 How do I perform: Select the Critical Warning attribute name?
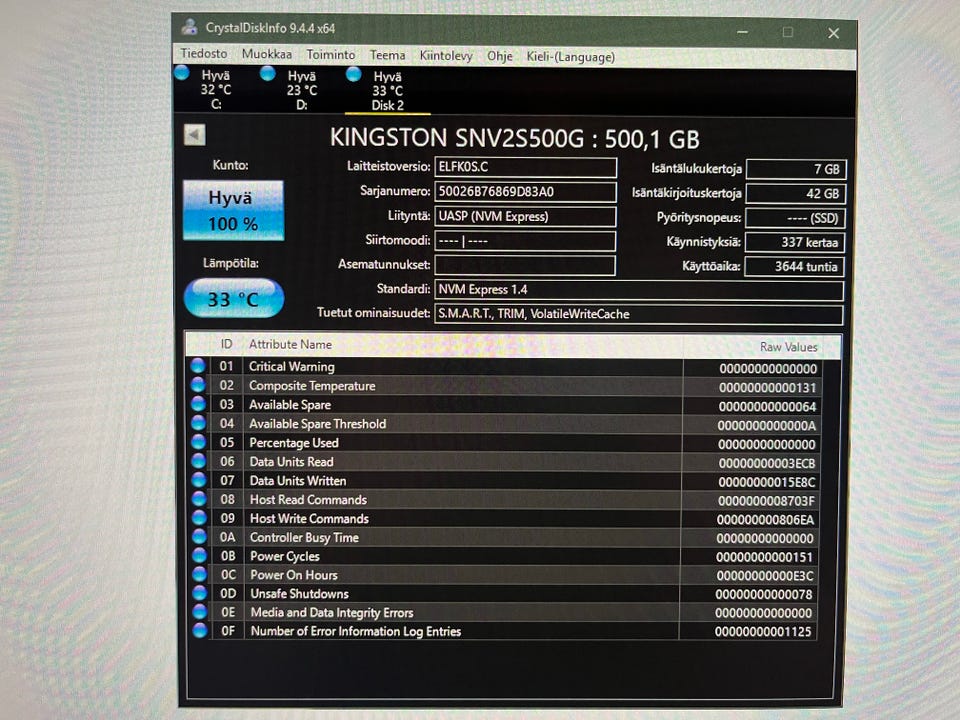pyautogui.click(x=291, y=367)
